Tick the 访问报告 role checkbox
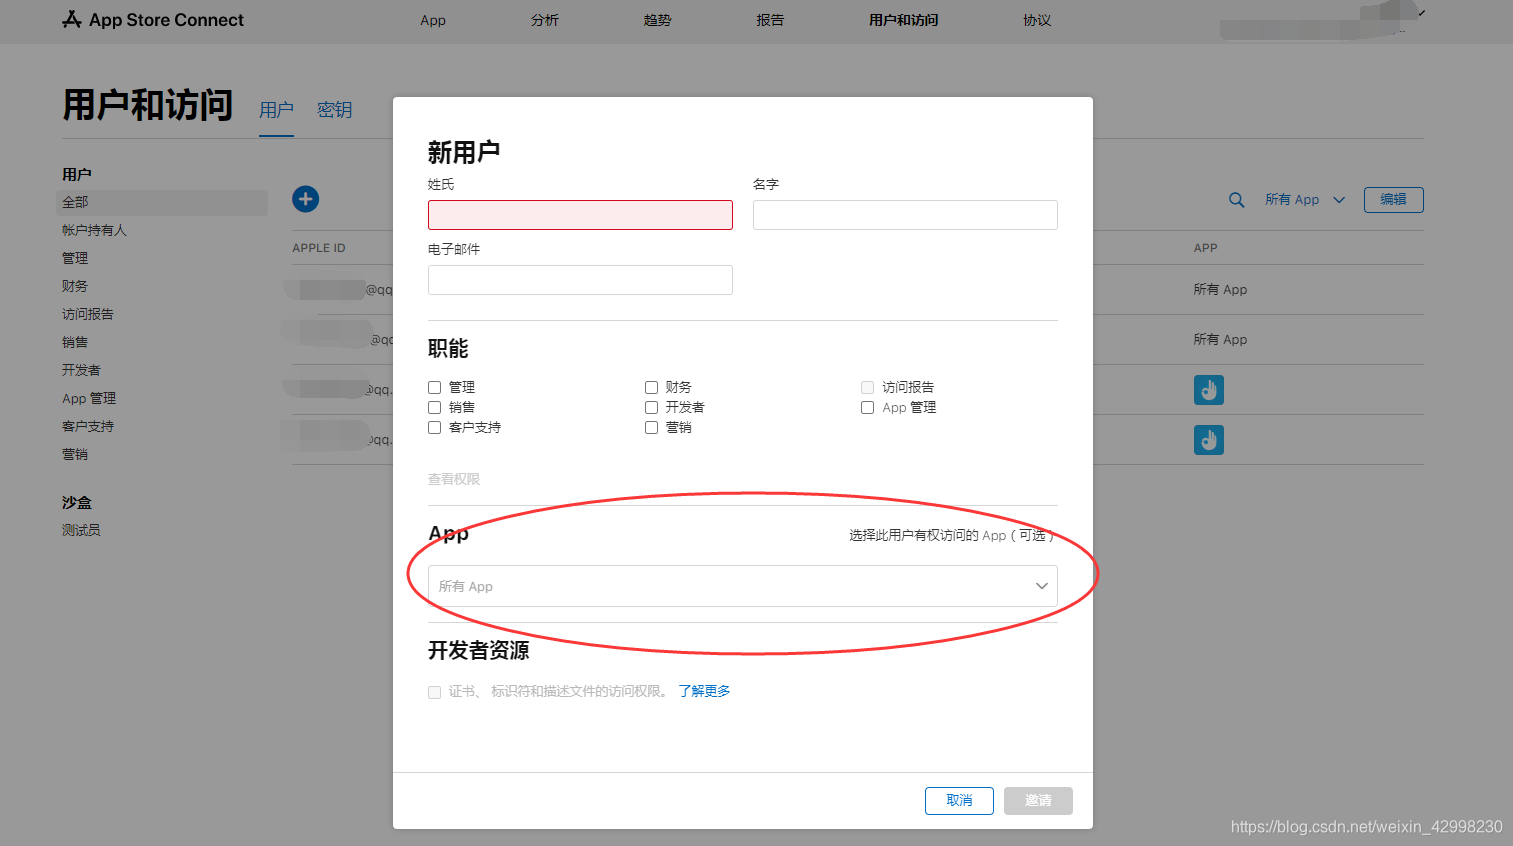Screen dimensions: 1513x846 click(867, 387)
